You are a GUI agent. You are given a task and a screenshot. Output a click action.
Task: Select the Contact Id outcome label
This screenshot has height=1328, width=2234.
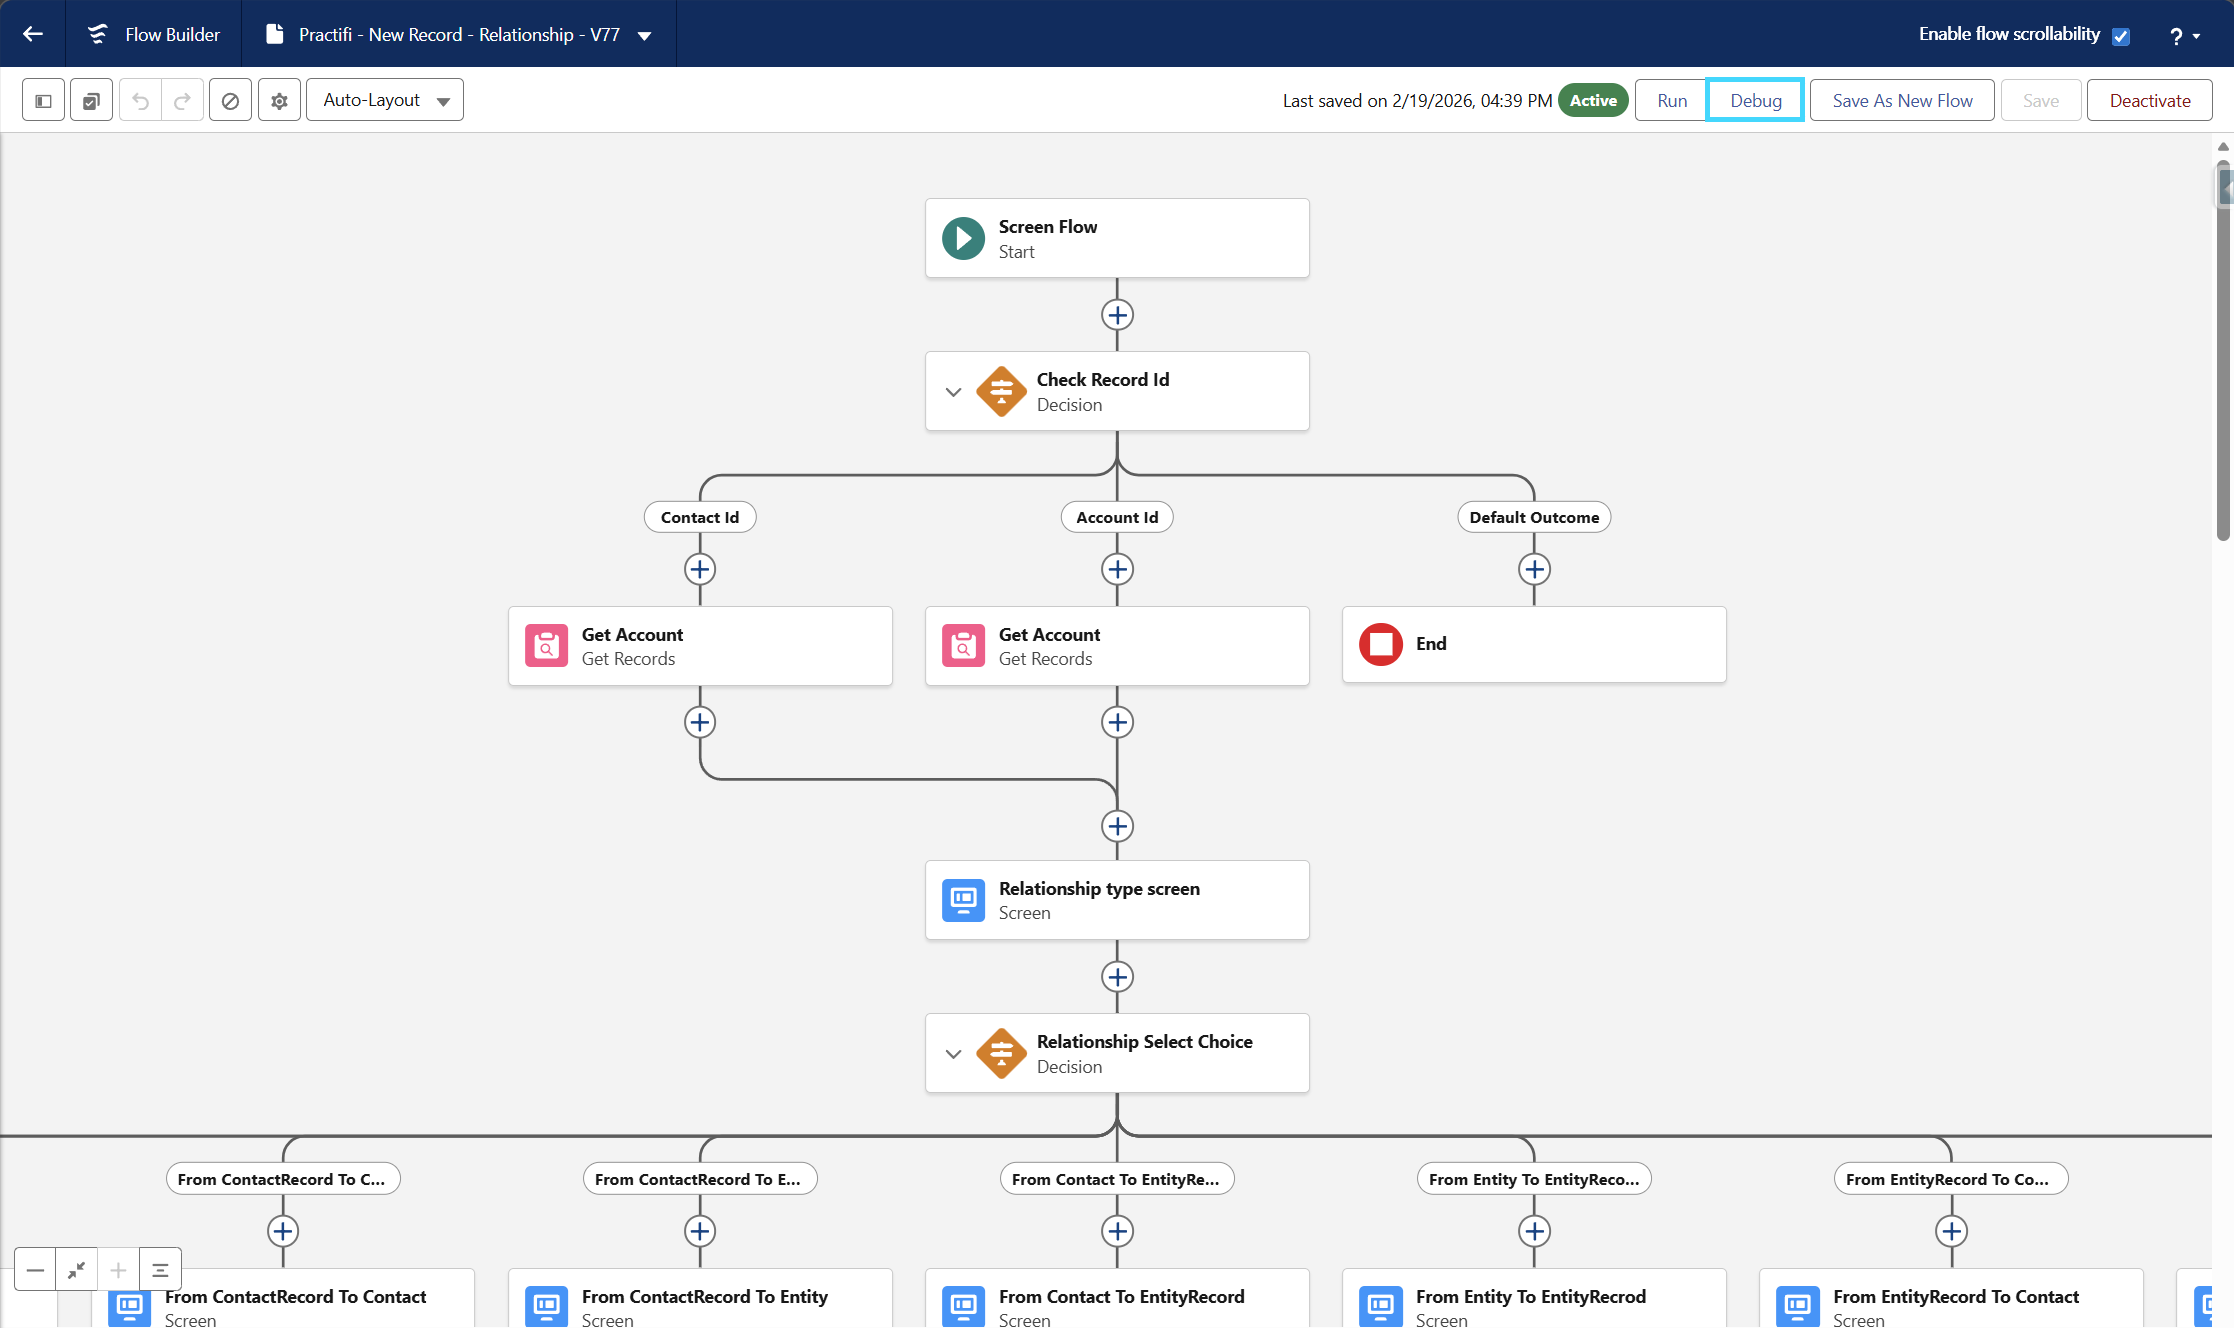click(x=700, y=517)
